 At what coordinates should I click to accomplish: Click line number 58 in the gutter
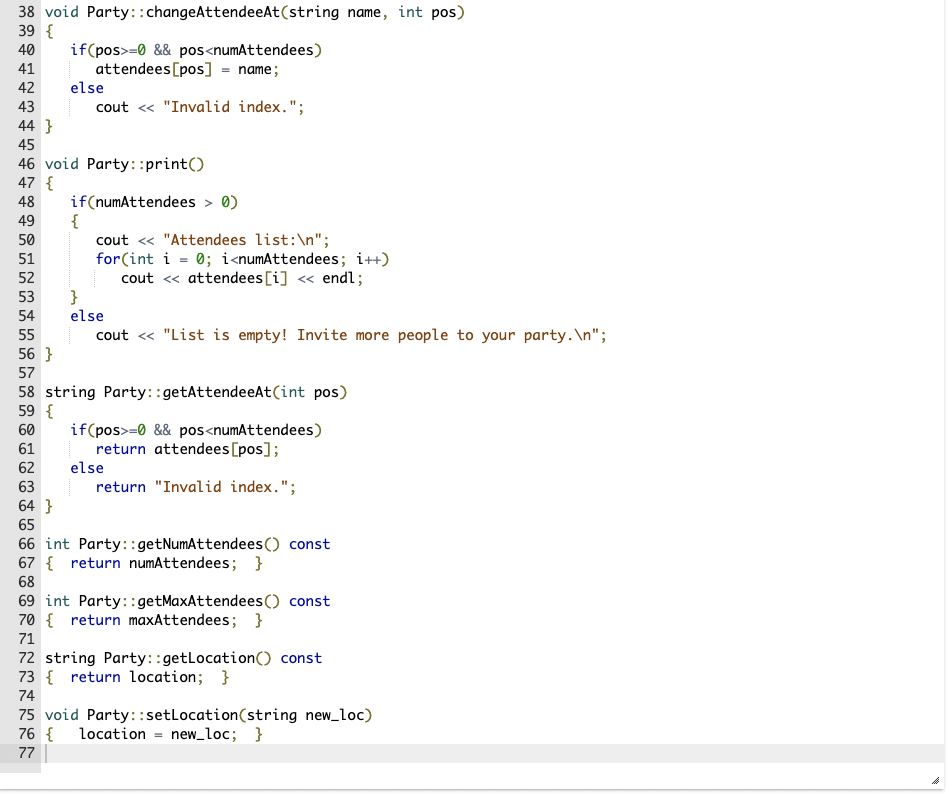pyautogui.click(x=25, y=392)
